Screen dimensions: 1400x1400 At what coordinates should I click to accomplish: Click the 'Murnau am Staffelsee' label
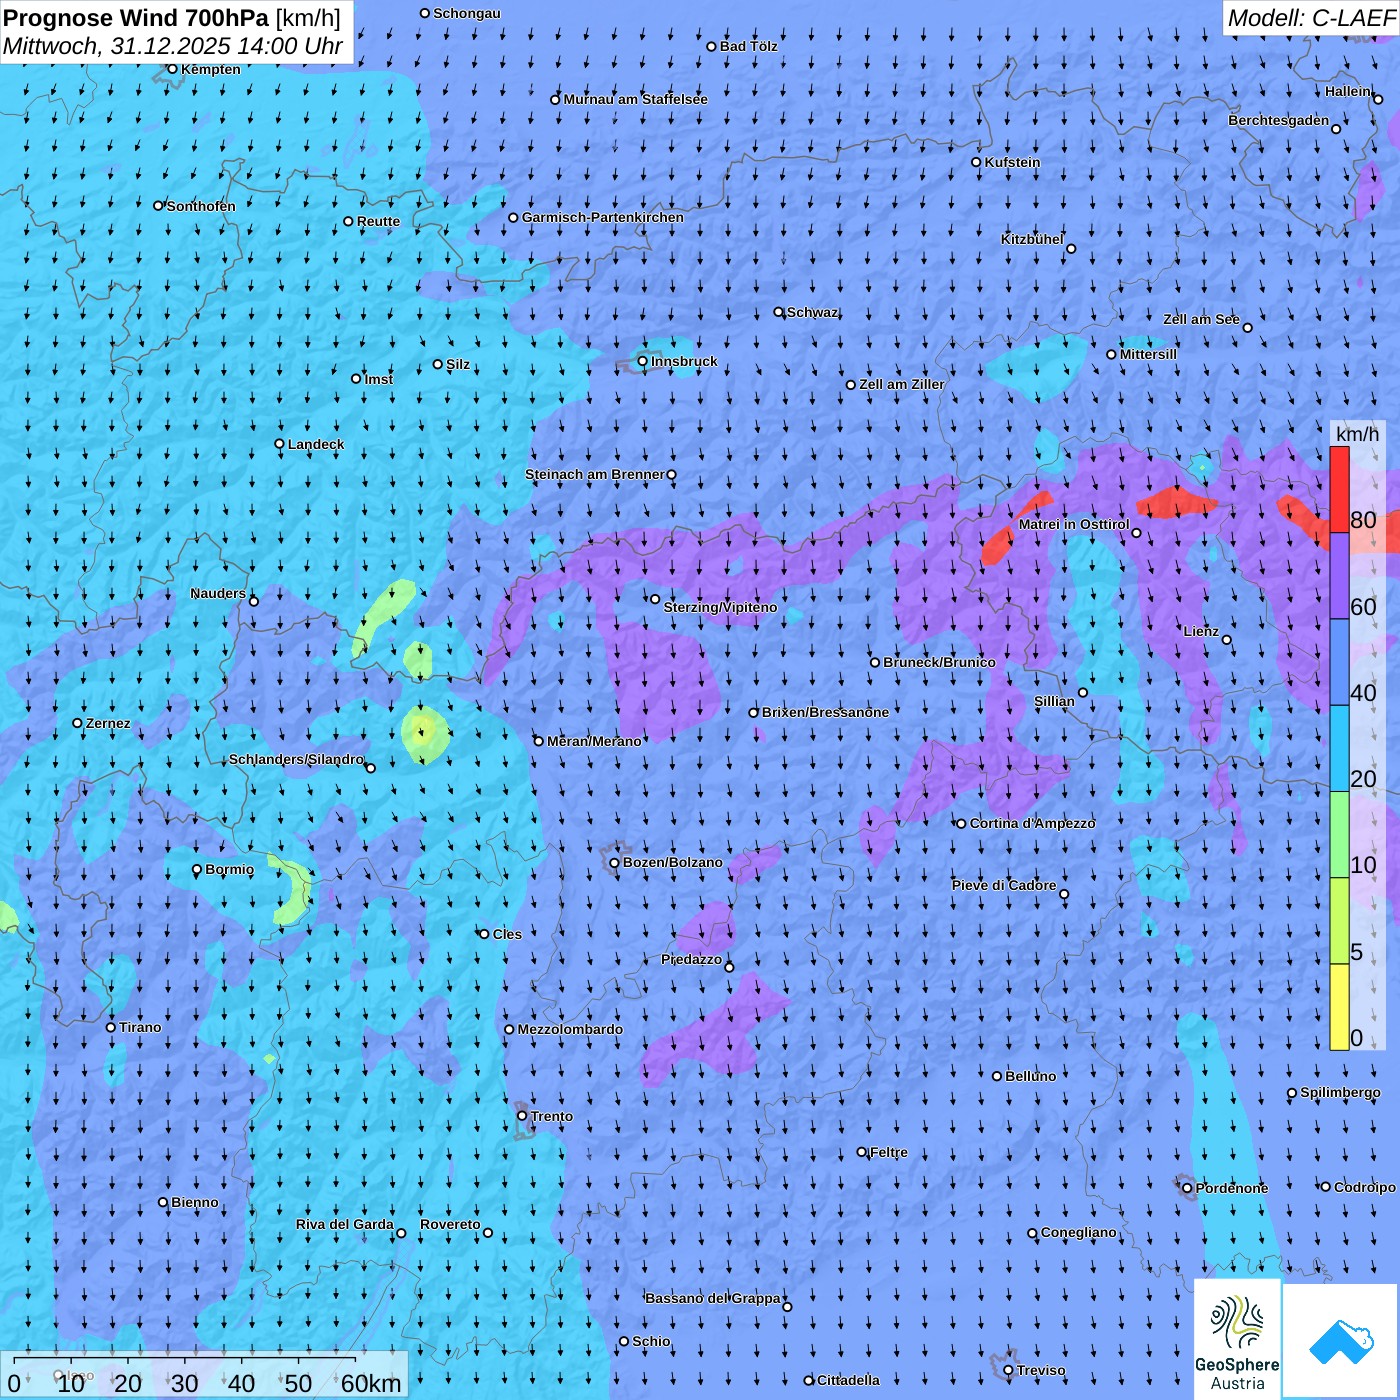tap(635, 99)
